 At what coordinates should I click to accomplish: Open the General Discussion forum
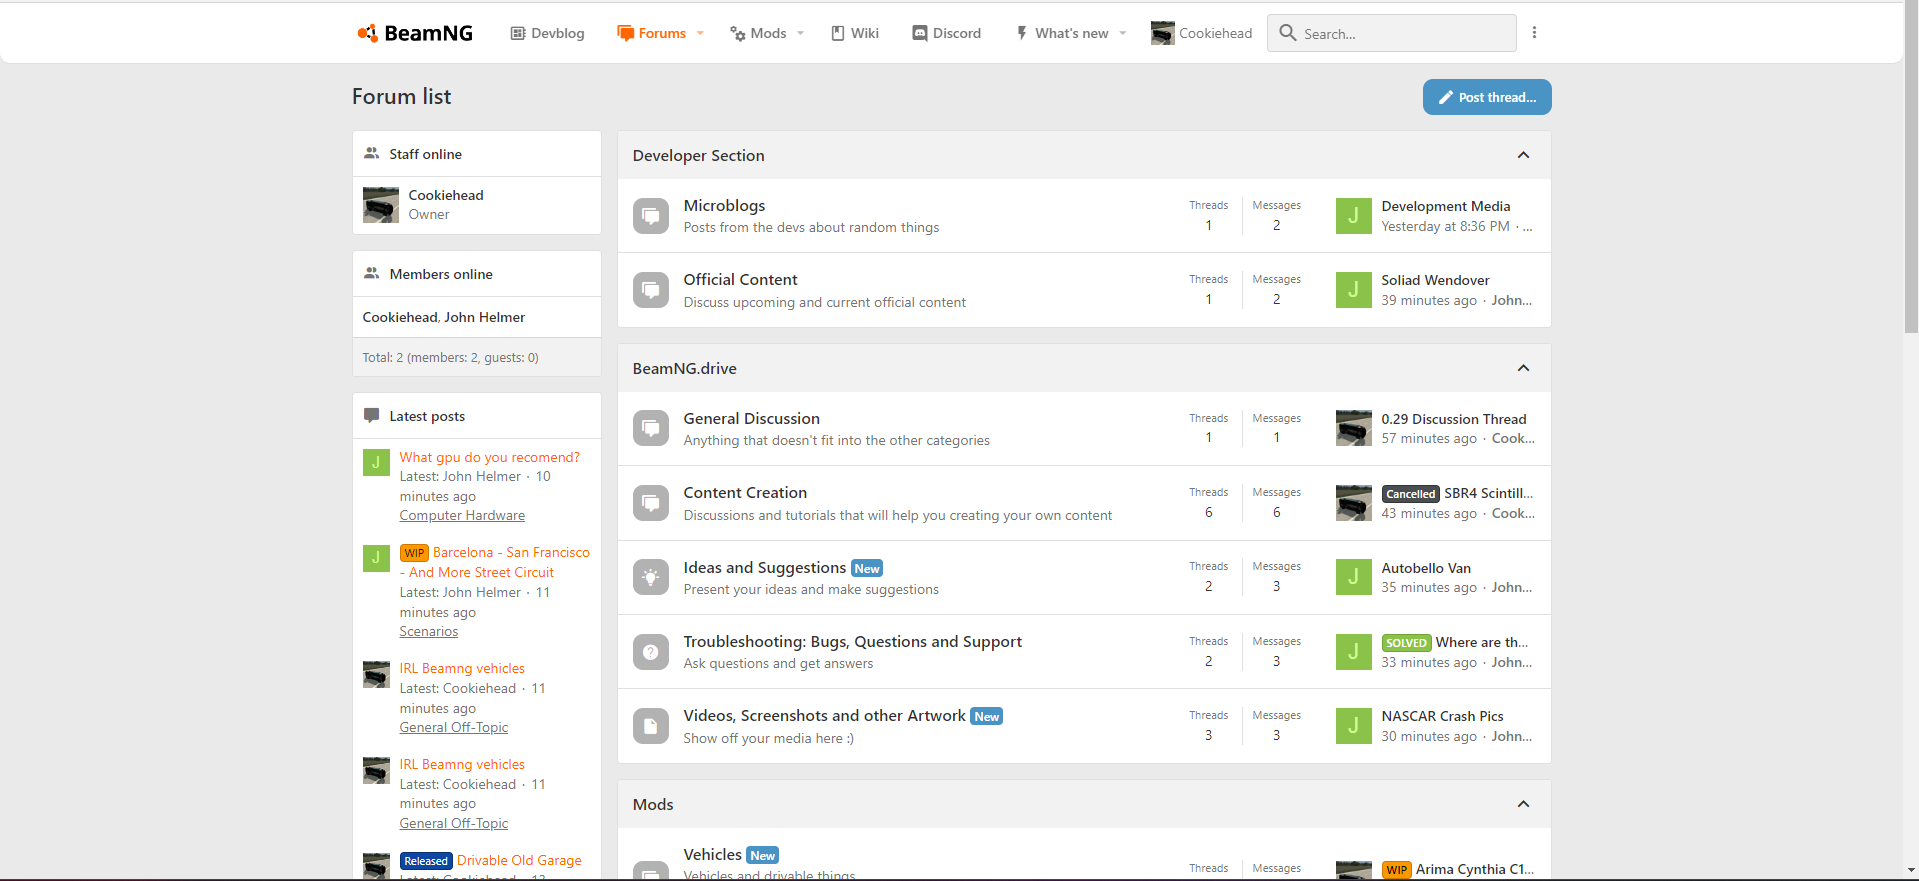pyautogui.click(x=751, y=418)
